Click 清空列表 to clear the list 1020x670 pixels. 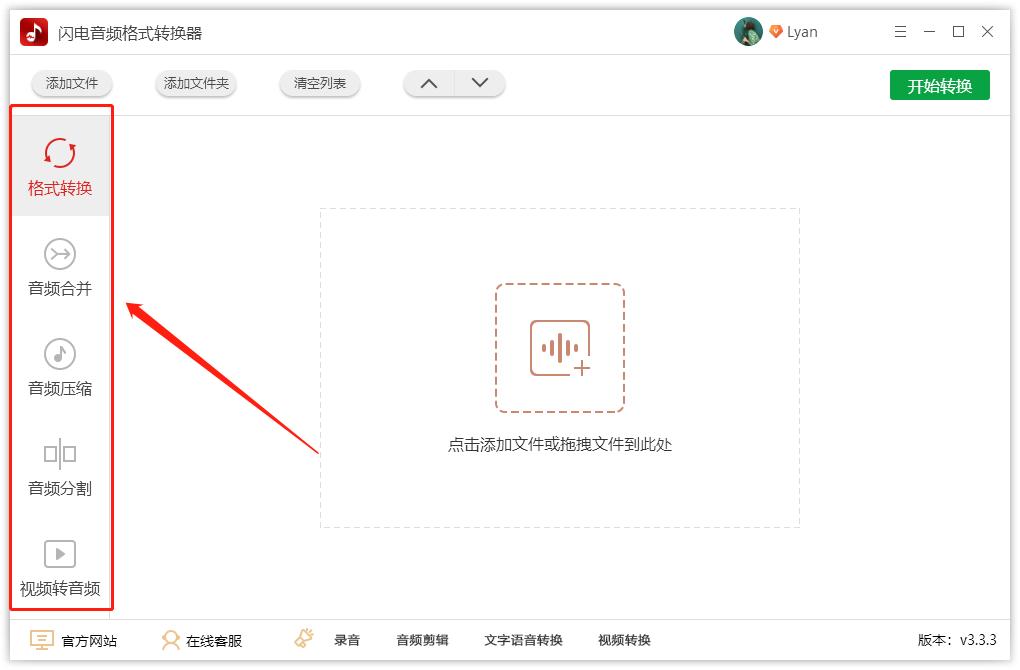[x=319, y=84]
